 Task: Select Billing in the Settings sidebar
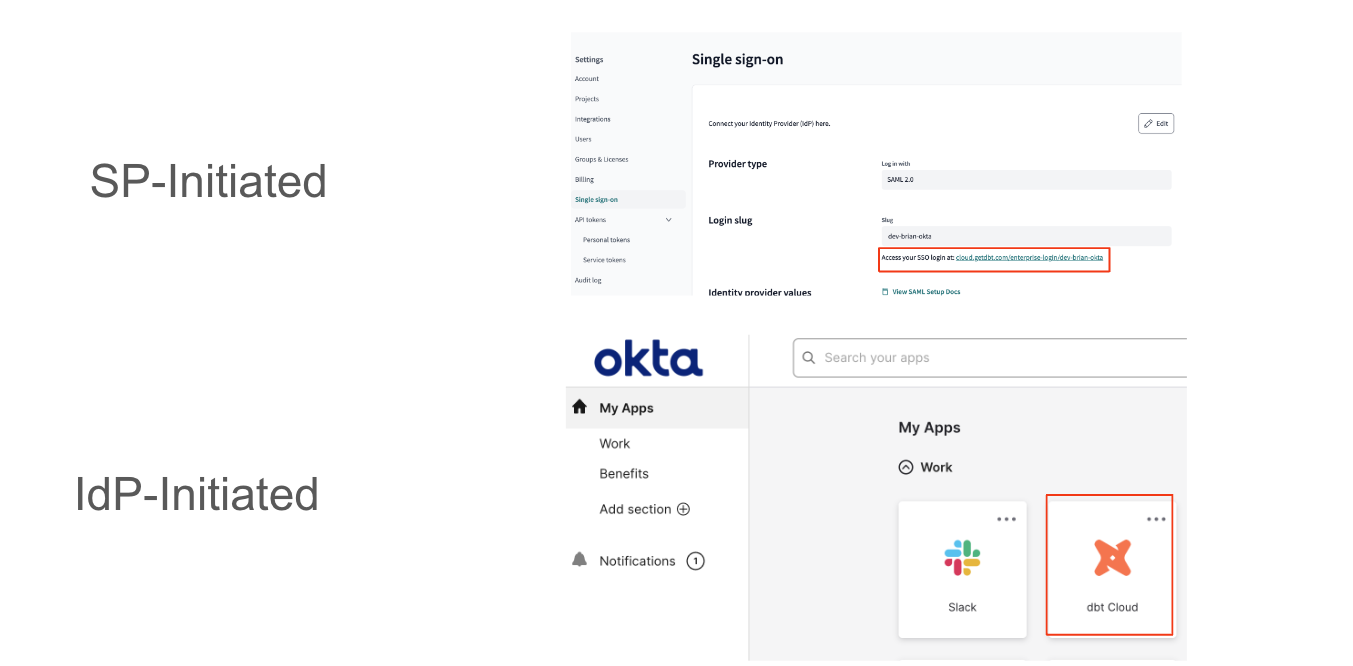click(x=583, y=179)
